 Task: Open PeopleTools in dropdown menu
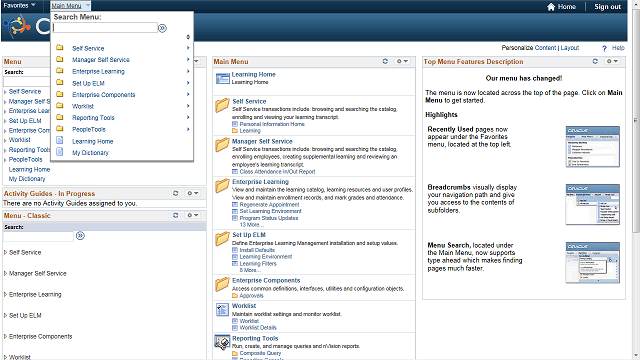click(x=89, y=129)
